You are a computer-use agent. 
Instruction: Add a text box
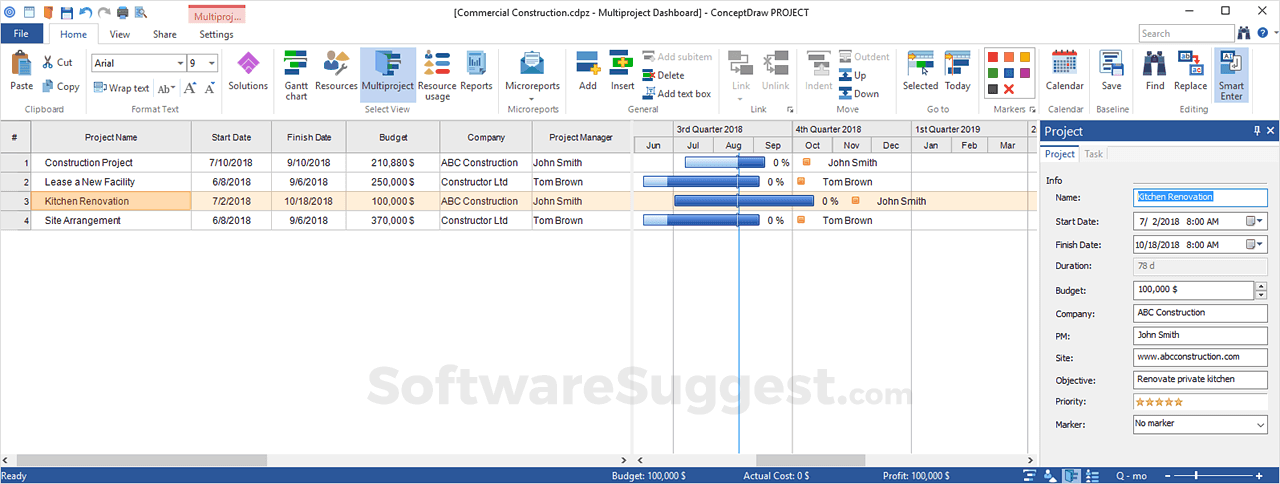click(x=677, y=94)
